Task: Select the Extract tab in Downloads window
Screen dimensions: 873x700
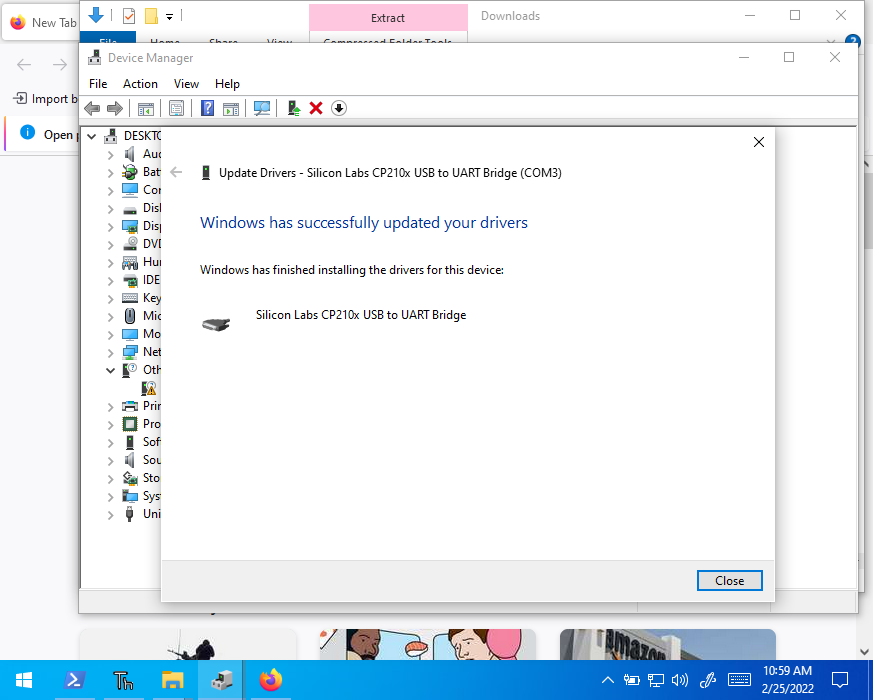Action: 388,18
